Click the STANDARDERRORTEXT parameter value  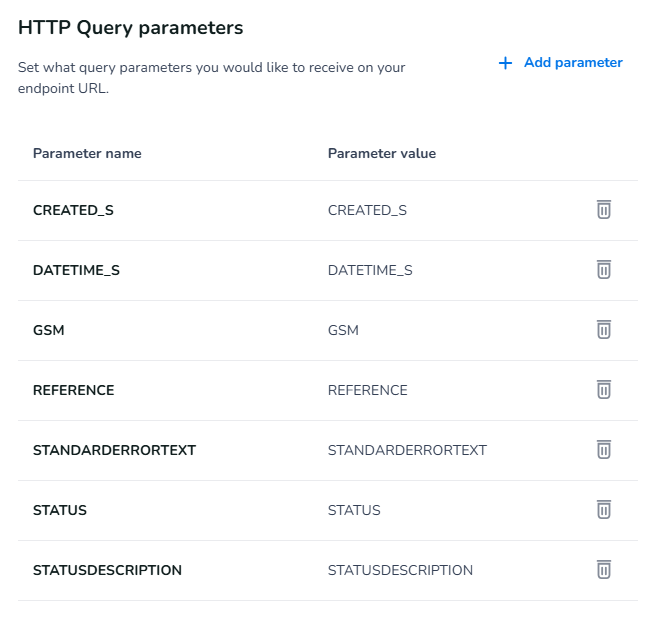[x=407, y=450]
